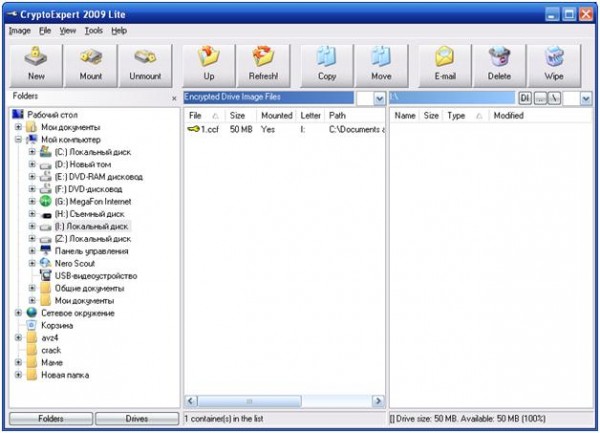Screen dimensions: 600x433
Task: Close the Folders panel with its x
Action: pyautogui.click(x=174, y=98)
